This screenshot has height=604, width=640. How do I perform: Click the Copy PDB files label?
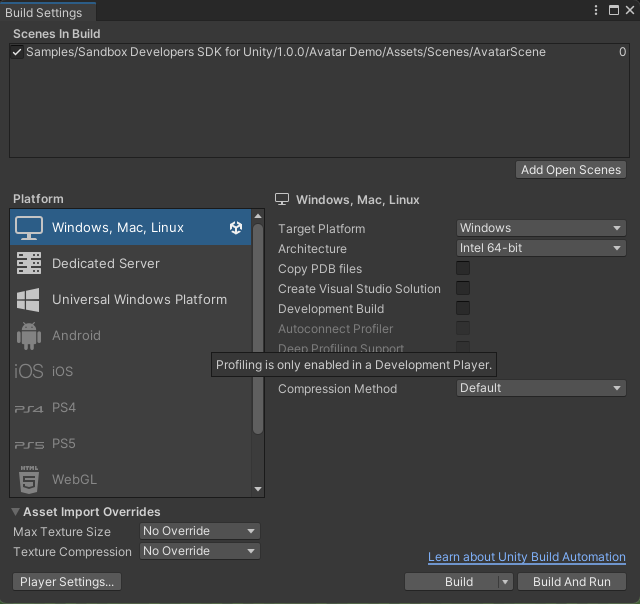pyautogui.click(x=320, y=269)
